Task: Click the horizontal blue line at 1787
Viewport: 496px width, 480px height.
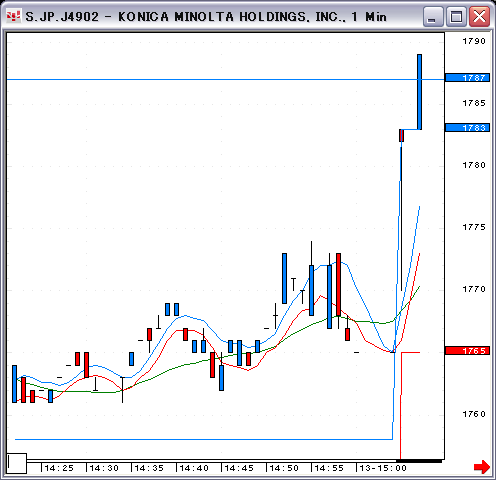Action: coord(225,80)
